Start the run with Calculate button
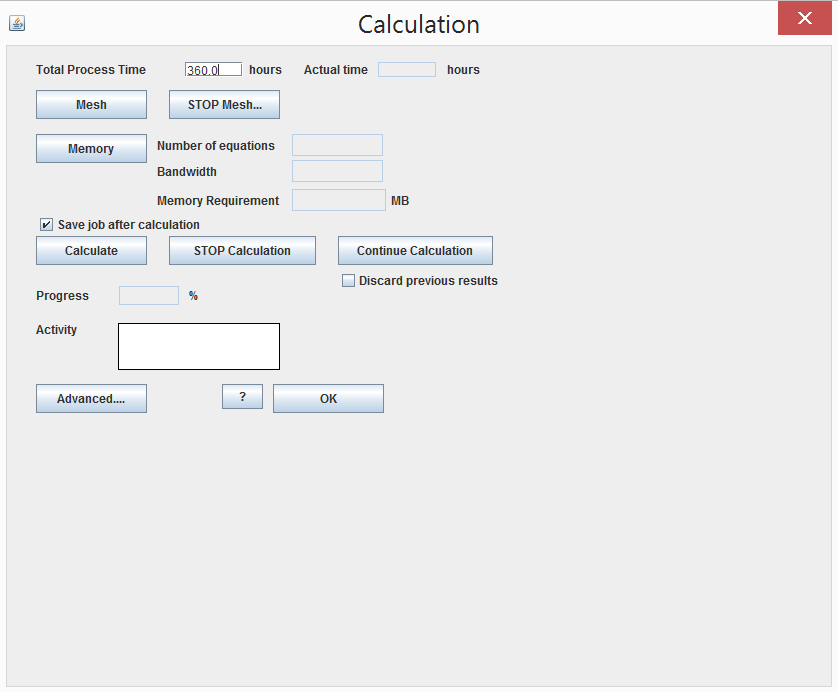The width and height of the screenshot is (838, 692). point(91,251)
